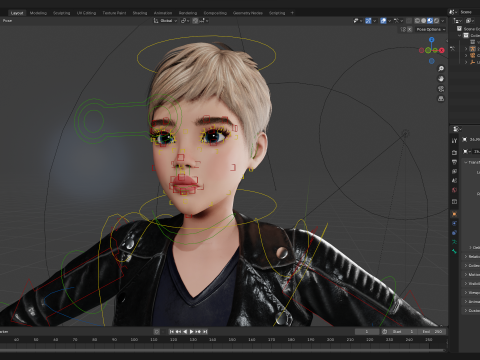Open the Tool properties tab icon

tap(454, 141)
